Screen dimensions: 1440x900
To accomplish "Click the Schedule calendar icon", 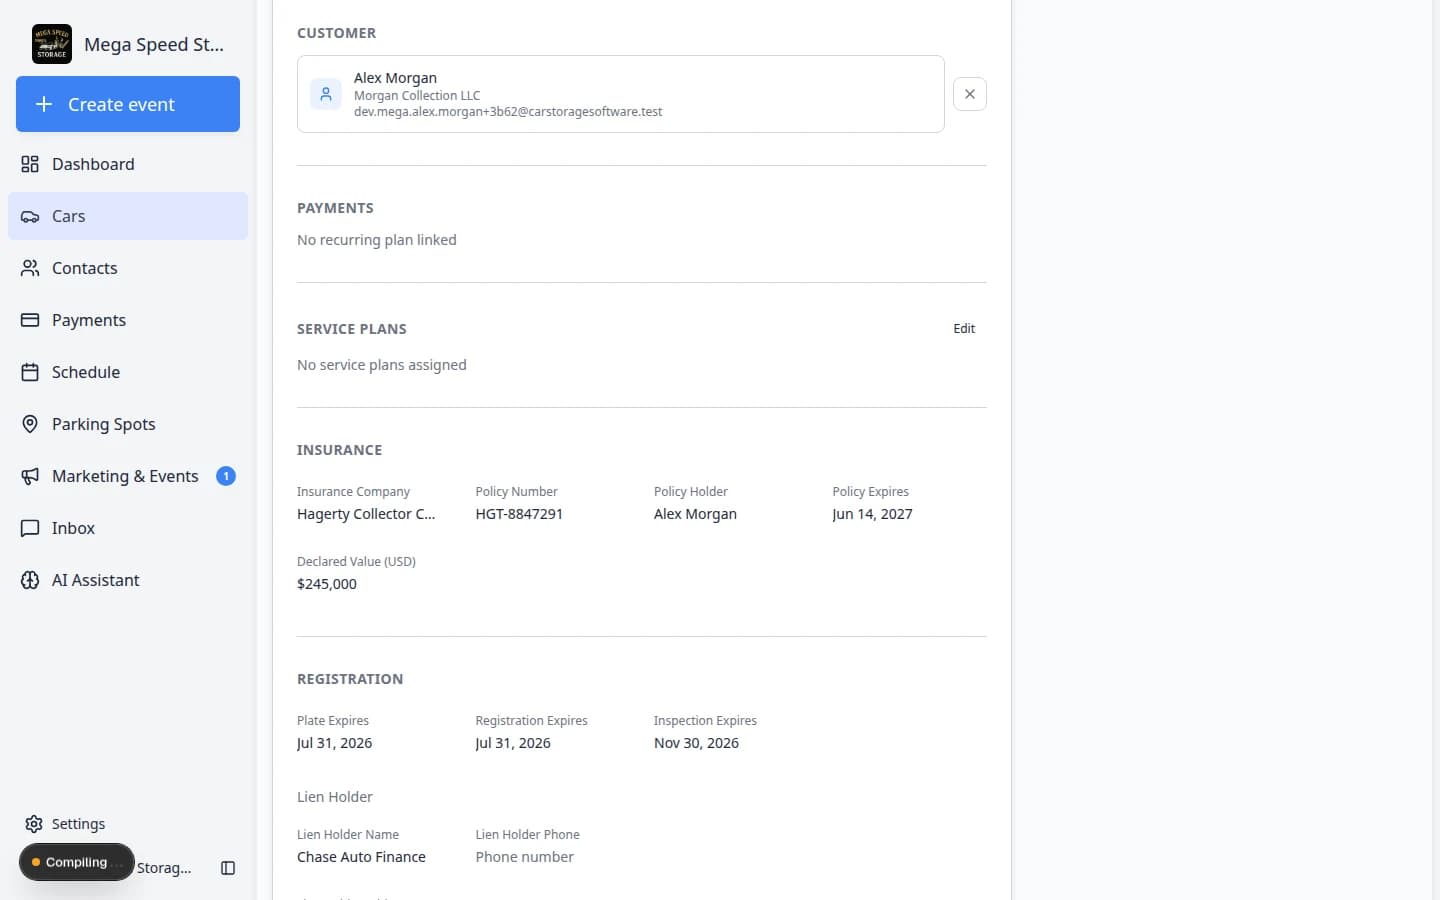I will click(30, 372).
